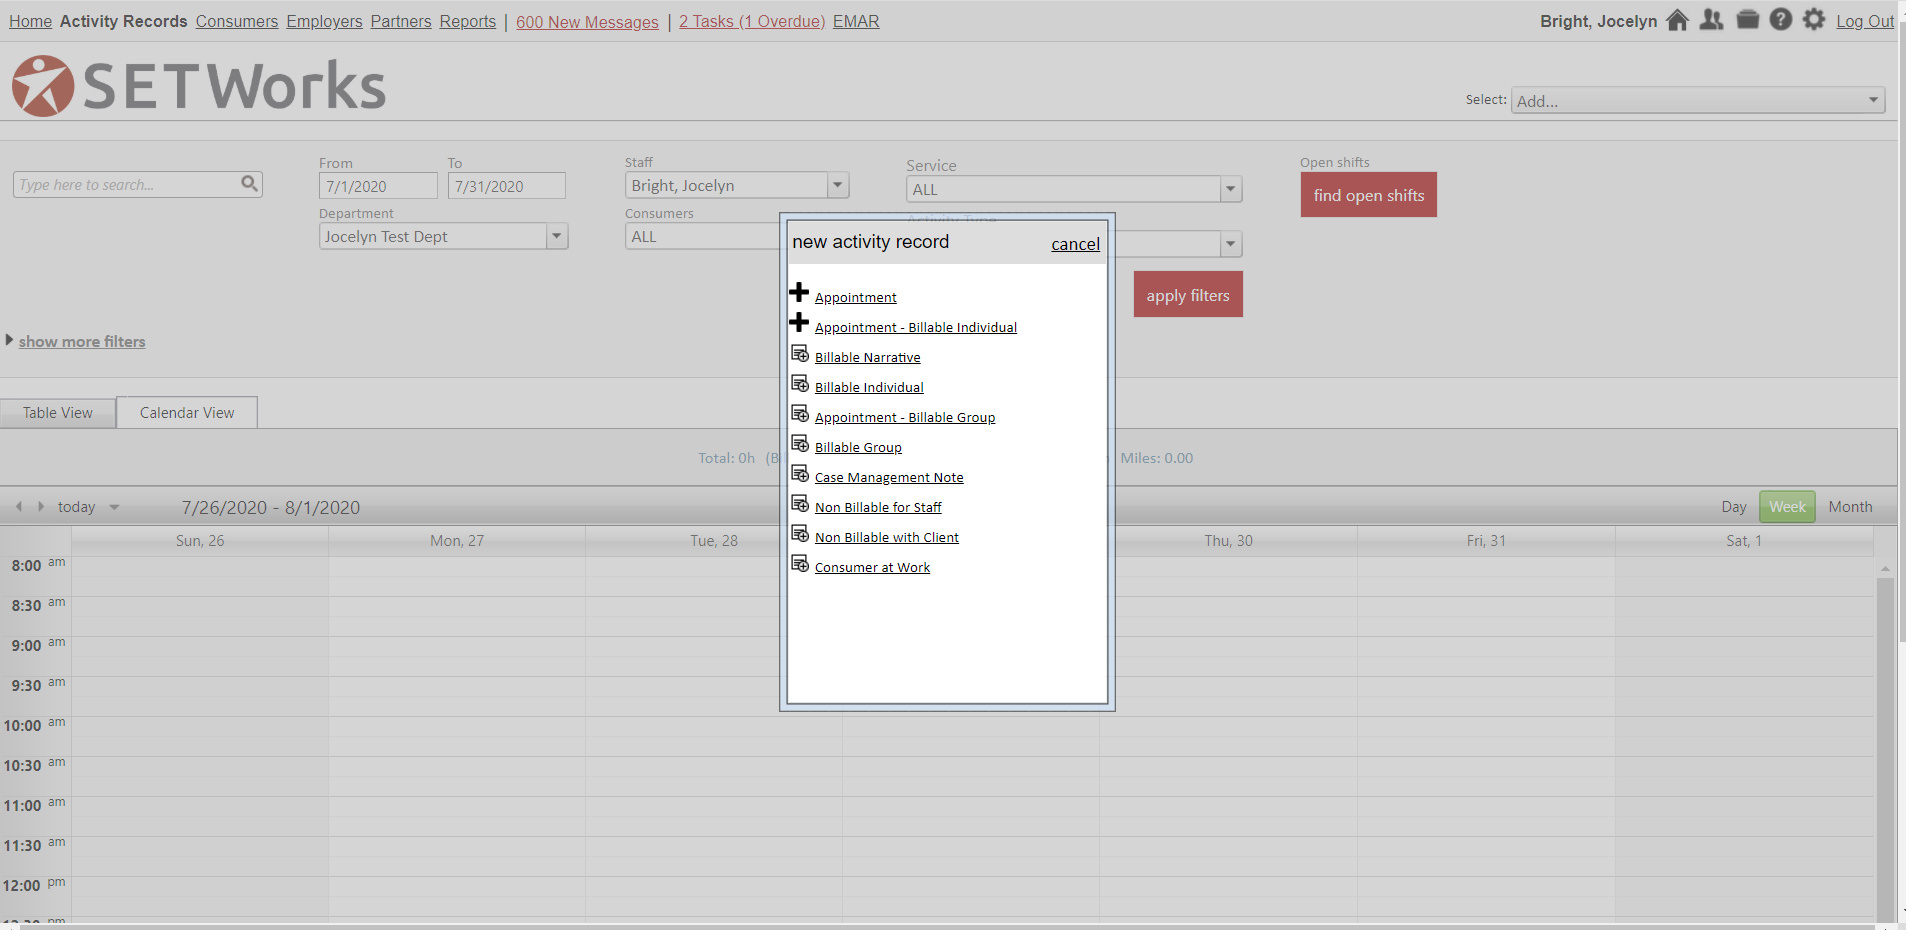Open the dropdown arrow next to today

[x=114, y=507]
